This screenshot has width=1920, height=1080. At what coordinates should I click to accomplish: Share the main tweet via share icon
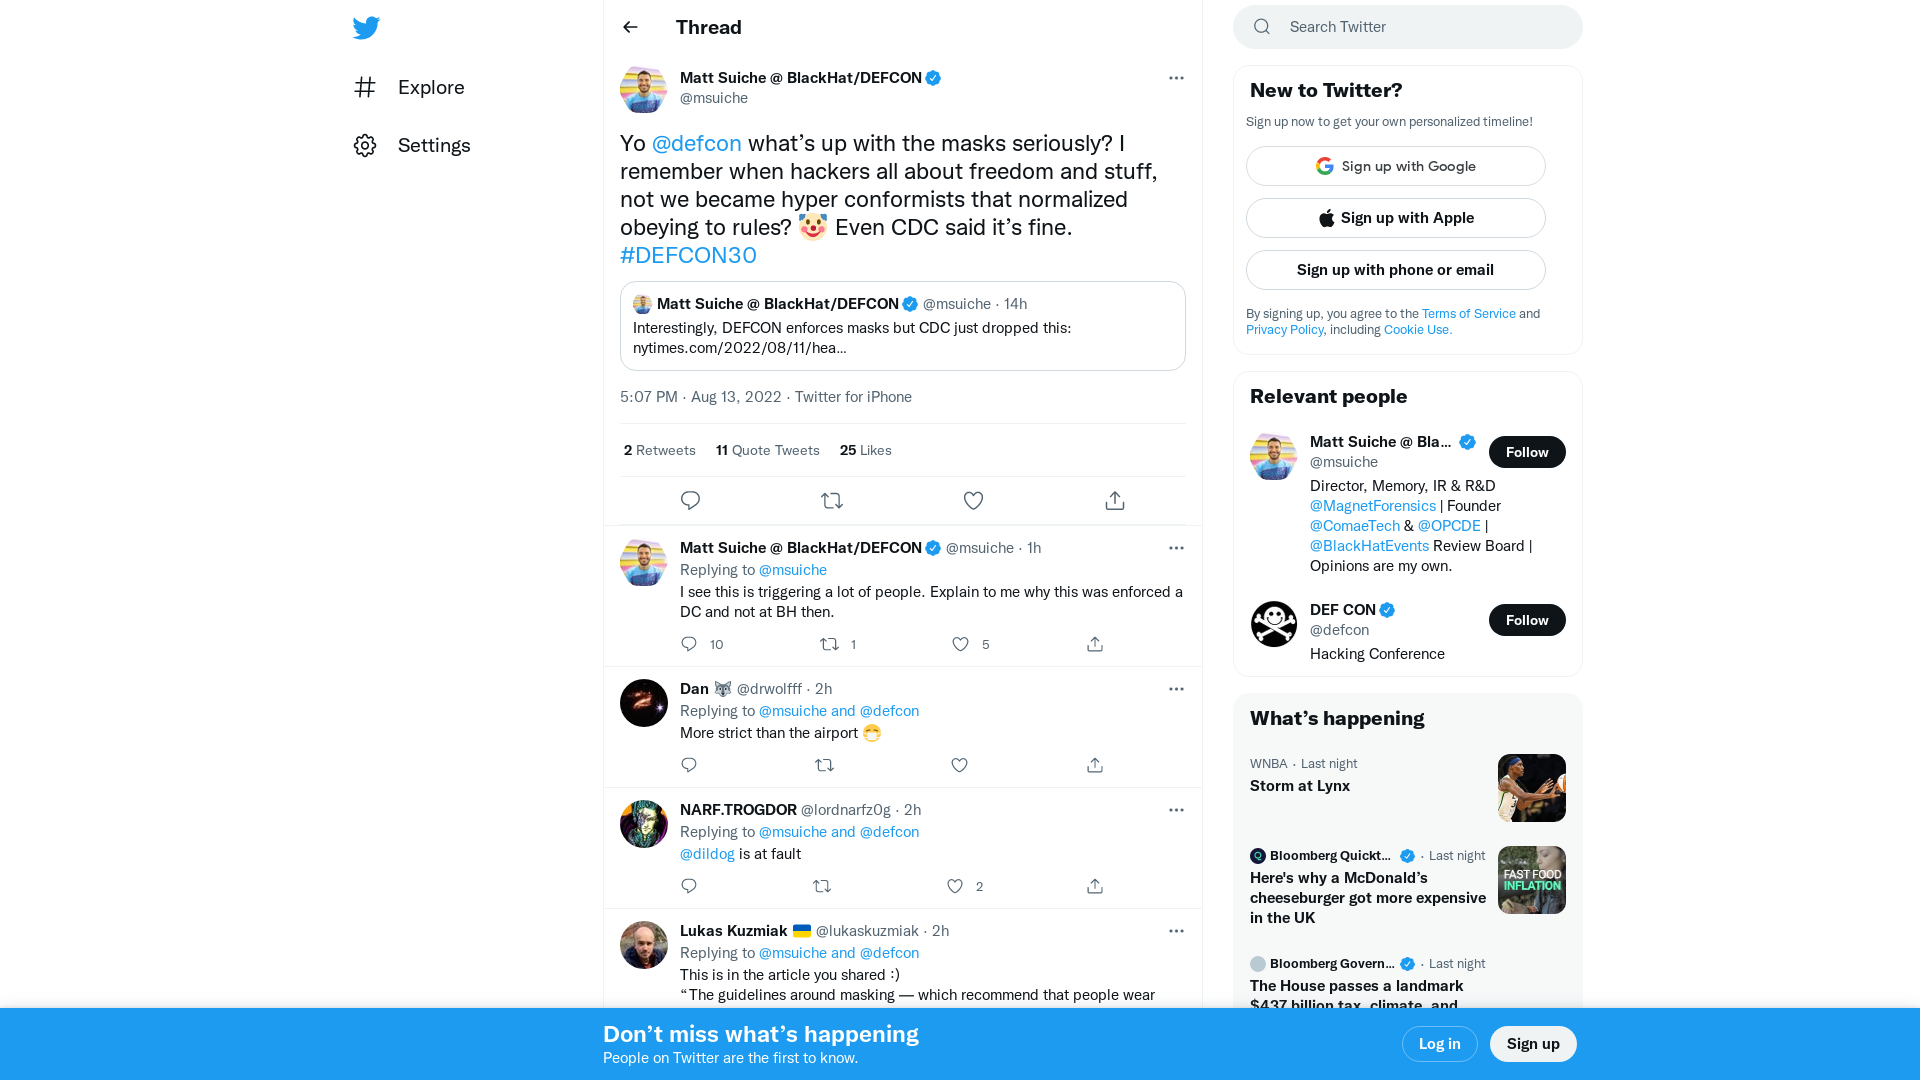1115,501
